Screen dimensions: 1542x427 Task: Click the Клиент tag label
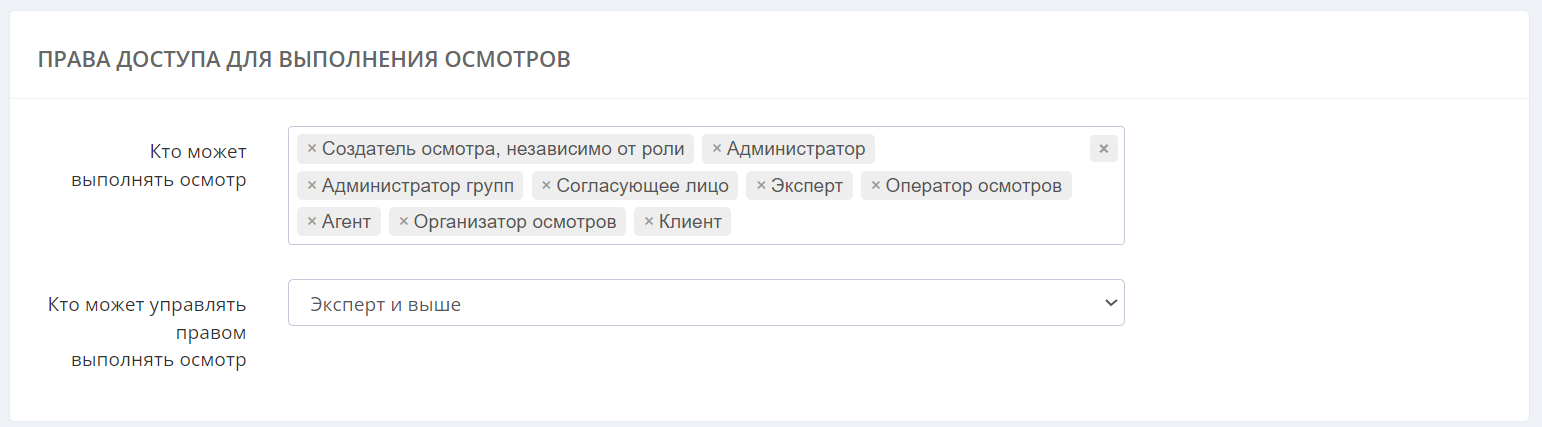[690, 221]
